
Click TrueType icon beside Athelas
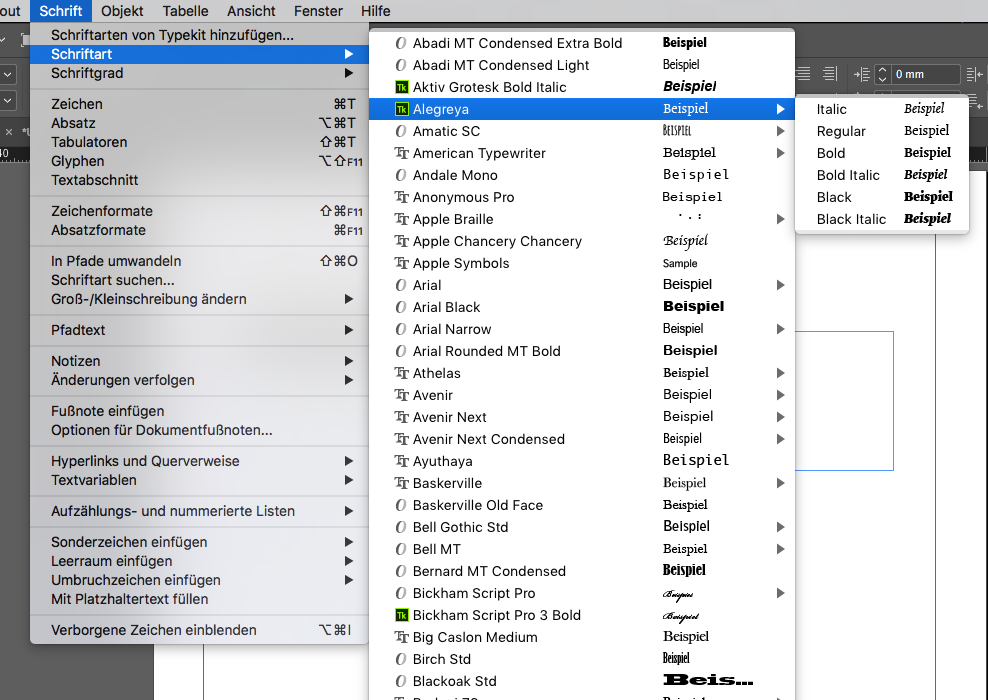coord(401,373)
